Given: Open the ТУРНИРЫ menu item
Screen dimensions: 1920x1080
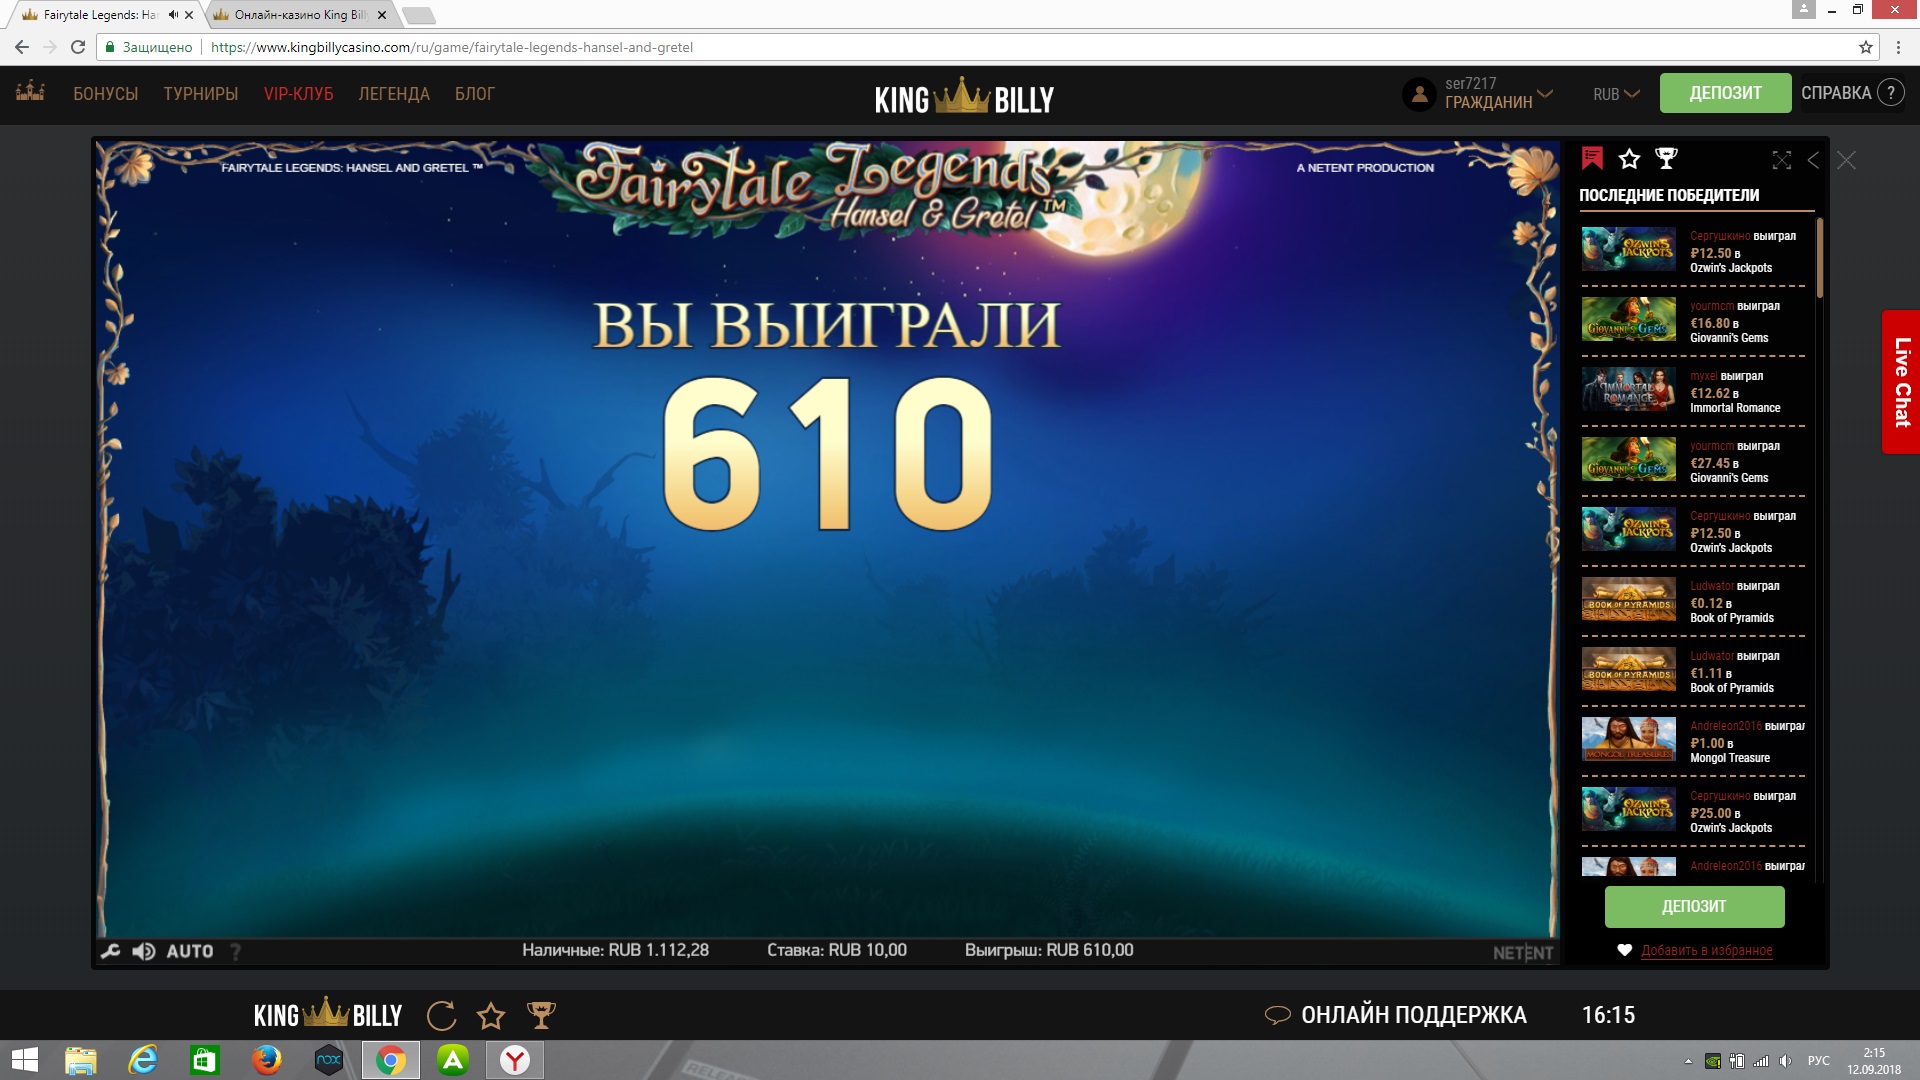Looking at the screenshot, I should [201, 94].
